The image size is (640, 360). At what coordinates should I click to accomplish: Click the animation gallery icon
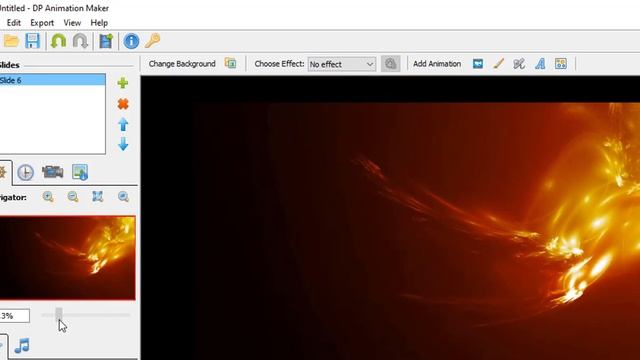coord(561,64)
